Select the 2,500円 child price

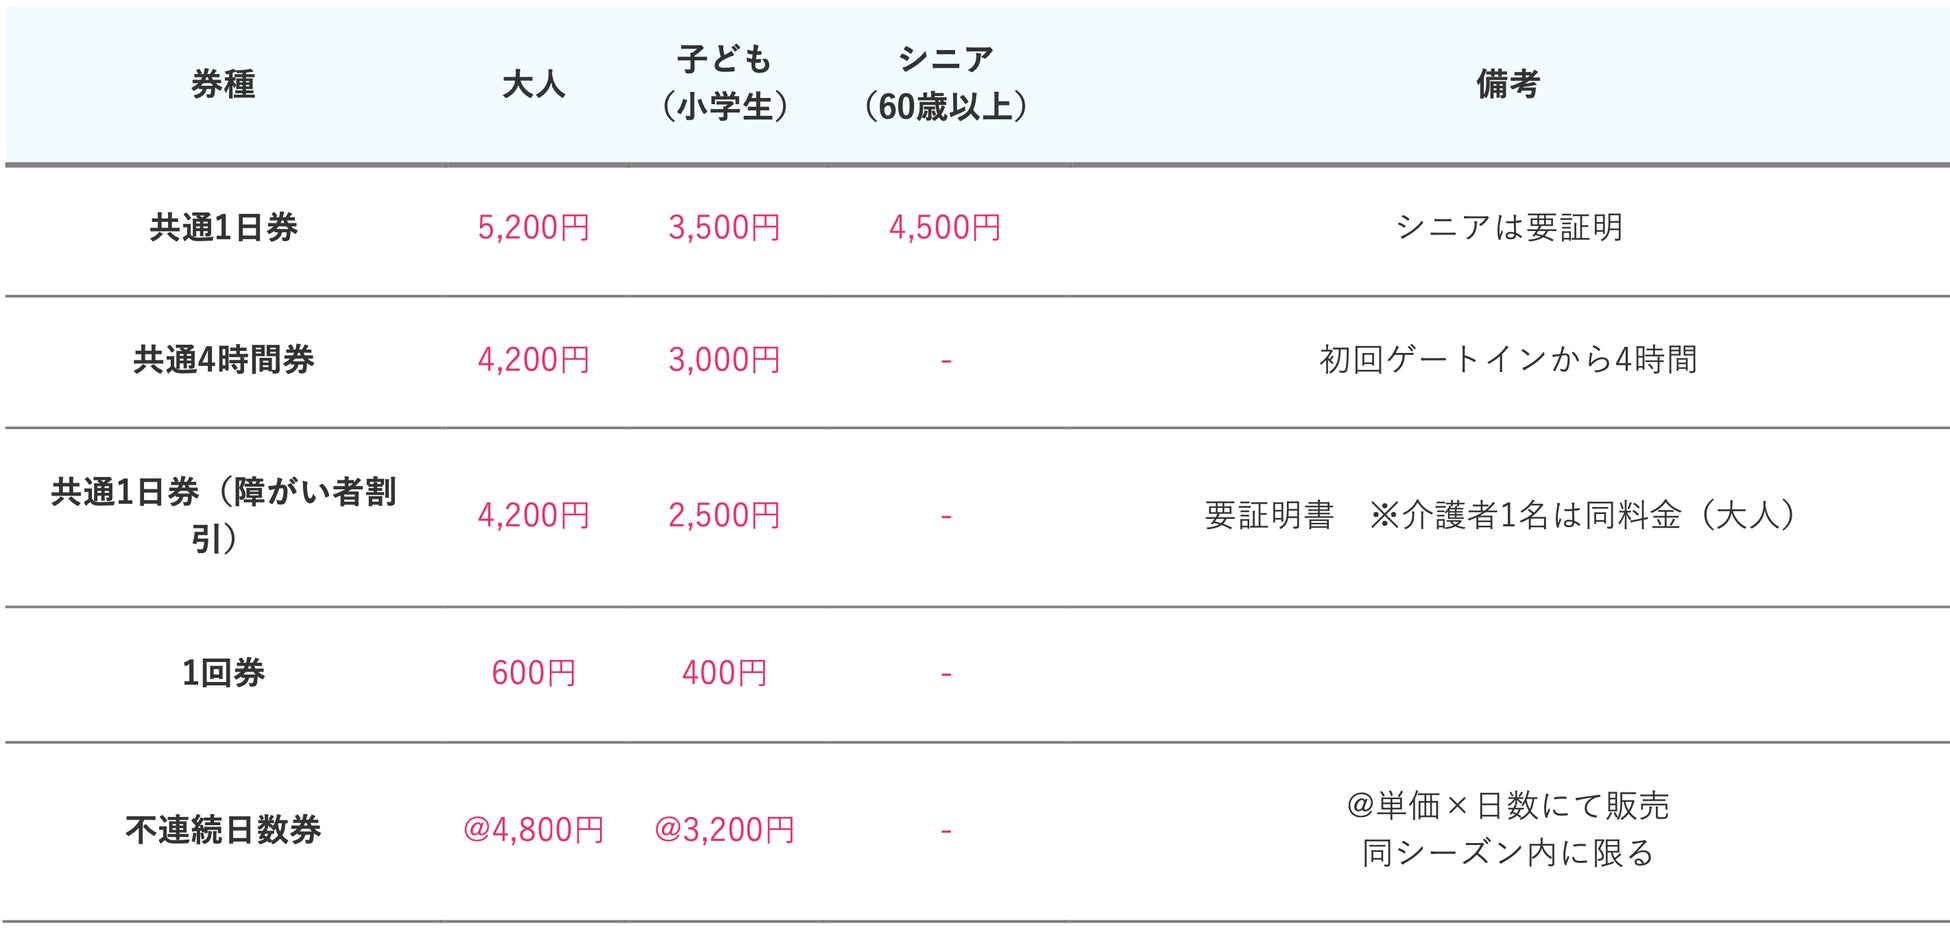tap(724, 516)
